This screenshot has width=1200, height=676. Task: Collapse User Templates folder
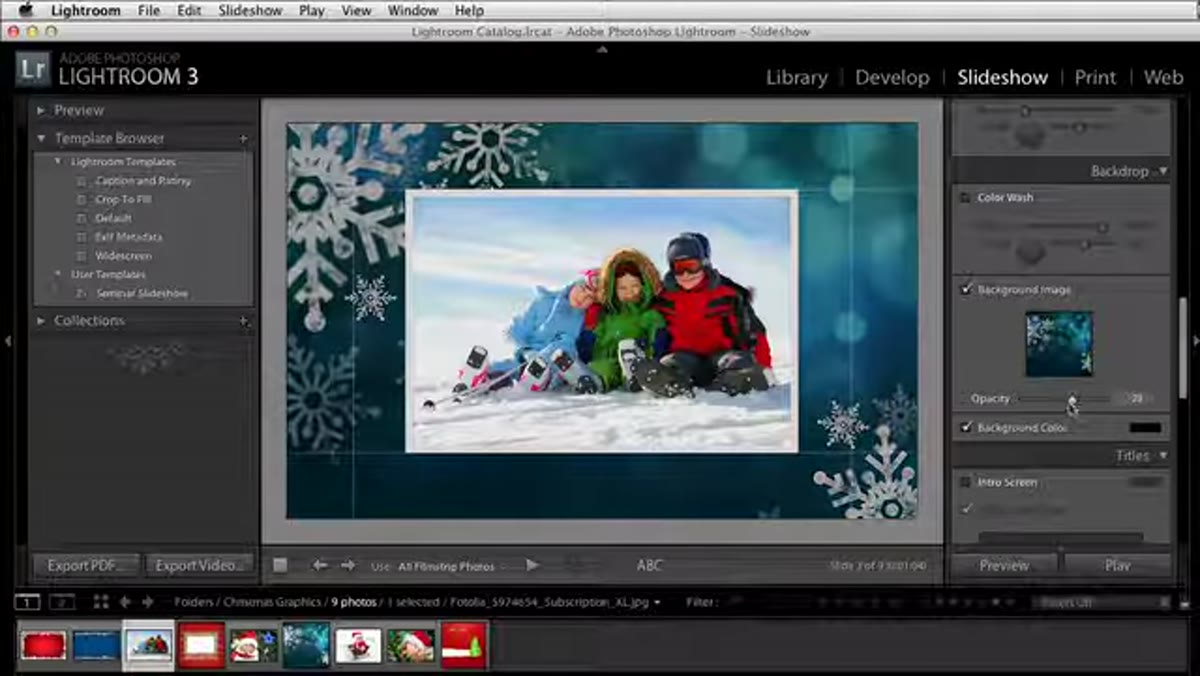tap(58, 275)
